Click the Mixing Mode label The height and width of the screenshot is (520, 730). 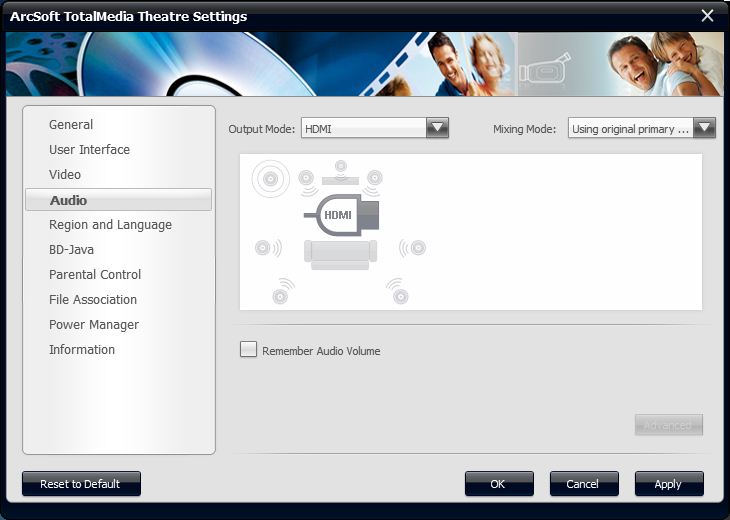coord(525,129)
